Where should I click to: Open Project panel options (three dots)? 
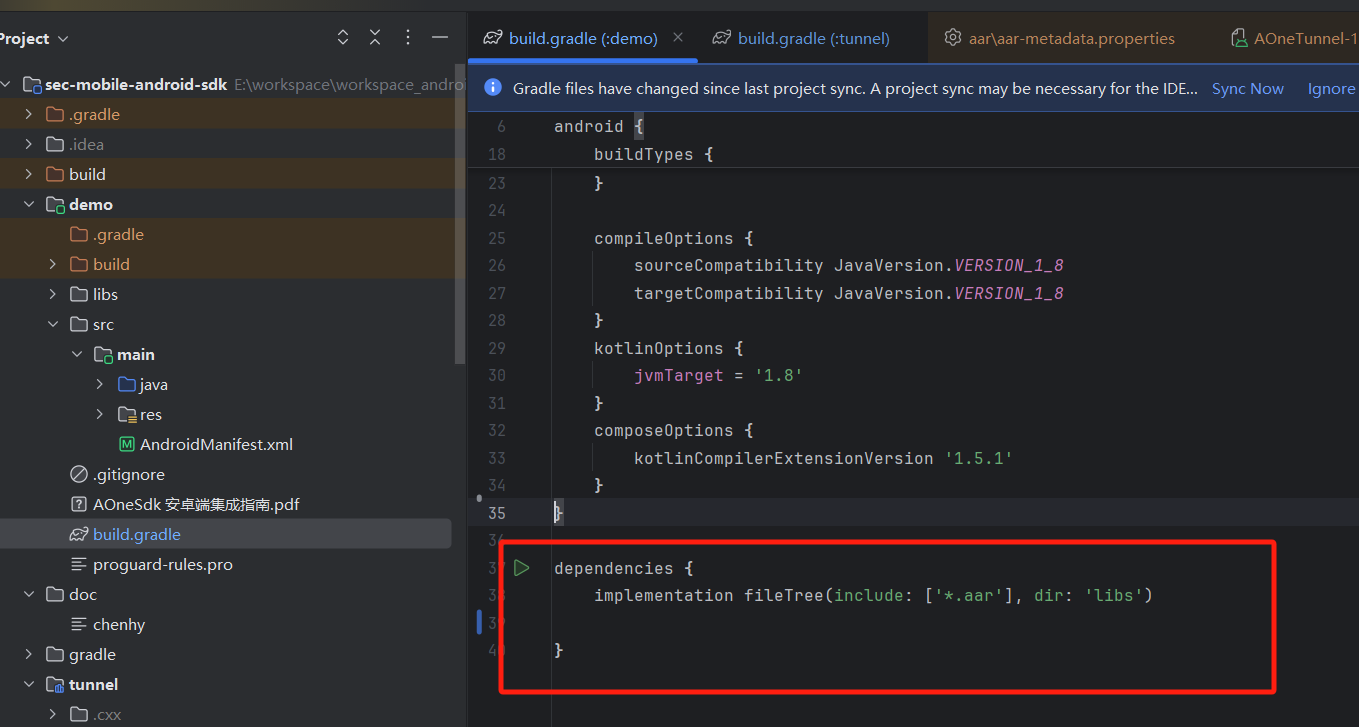click(x=407, y=38)
